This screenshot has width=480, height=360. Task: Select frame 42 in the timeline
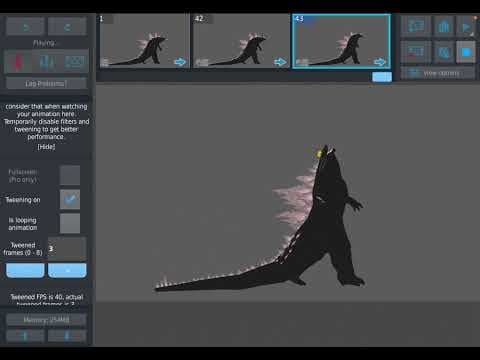[241, 41]
